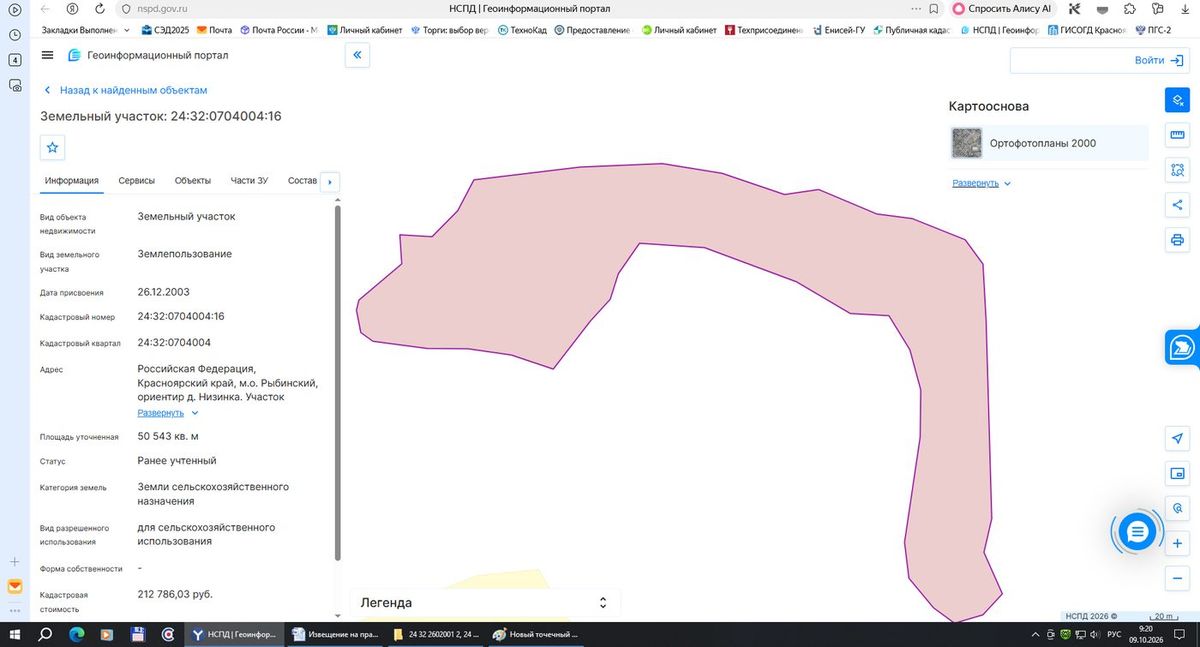Switch to the Части ЗУ tab

pos(249,181)
